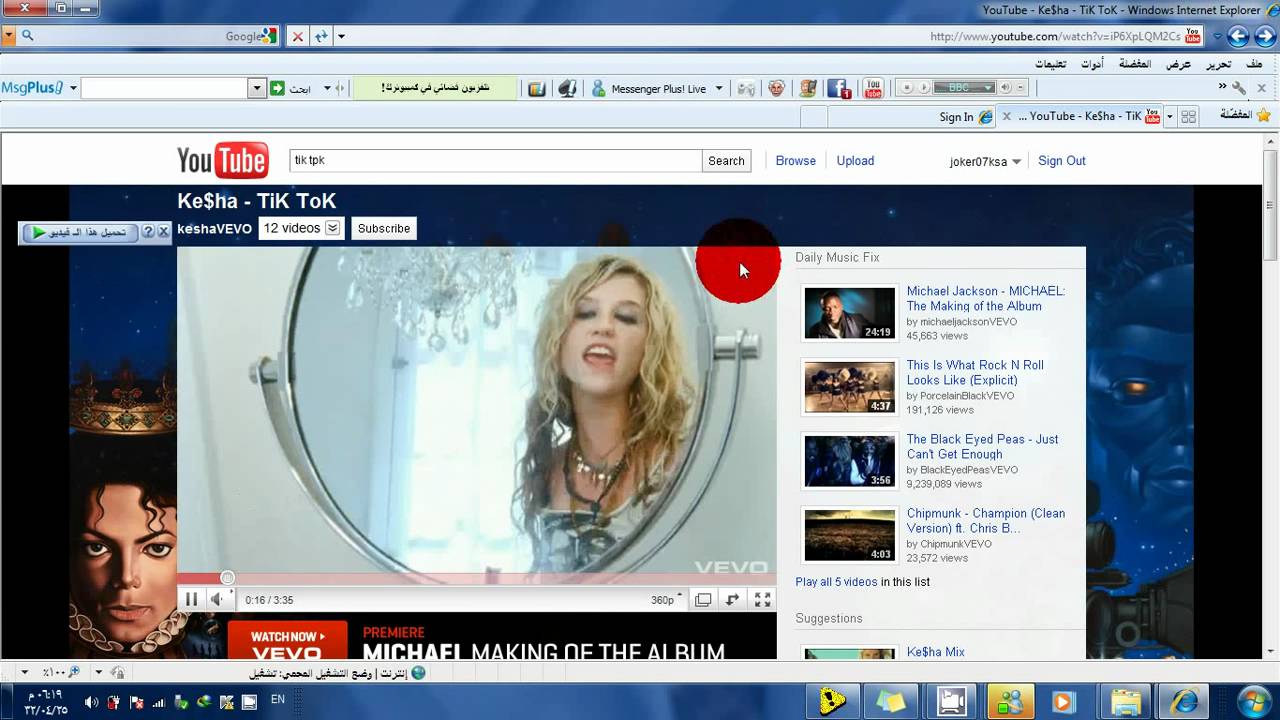This screenshot has height=720, width=1280.
Task: Open the Arabic Edit menu (تحرير)
Action: tap(1218, 64)
